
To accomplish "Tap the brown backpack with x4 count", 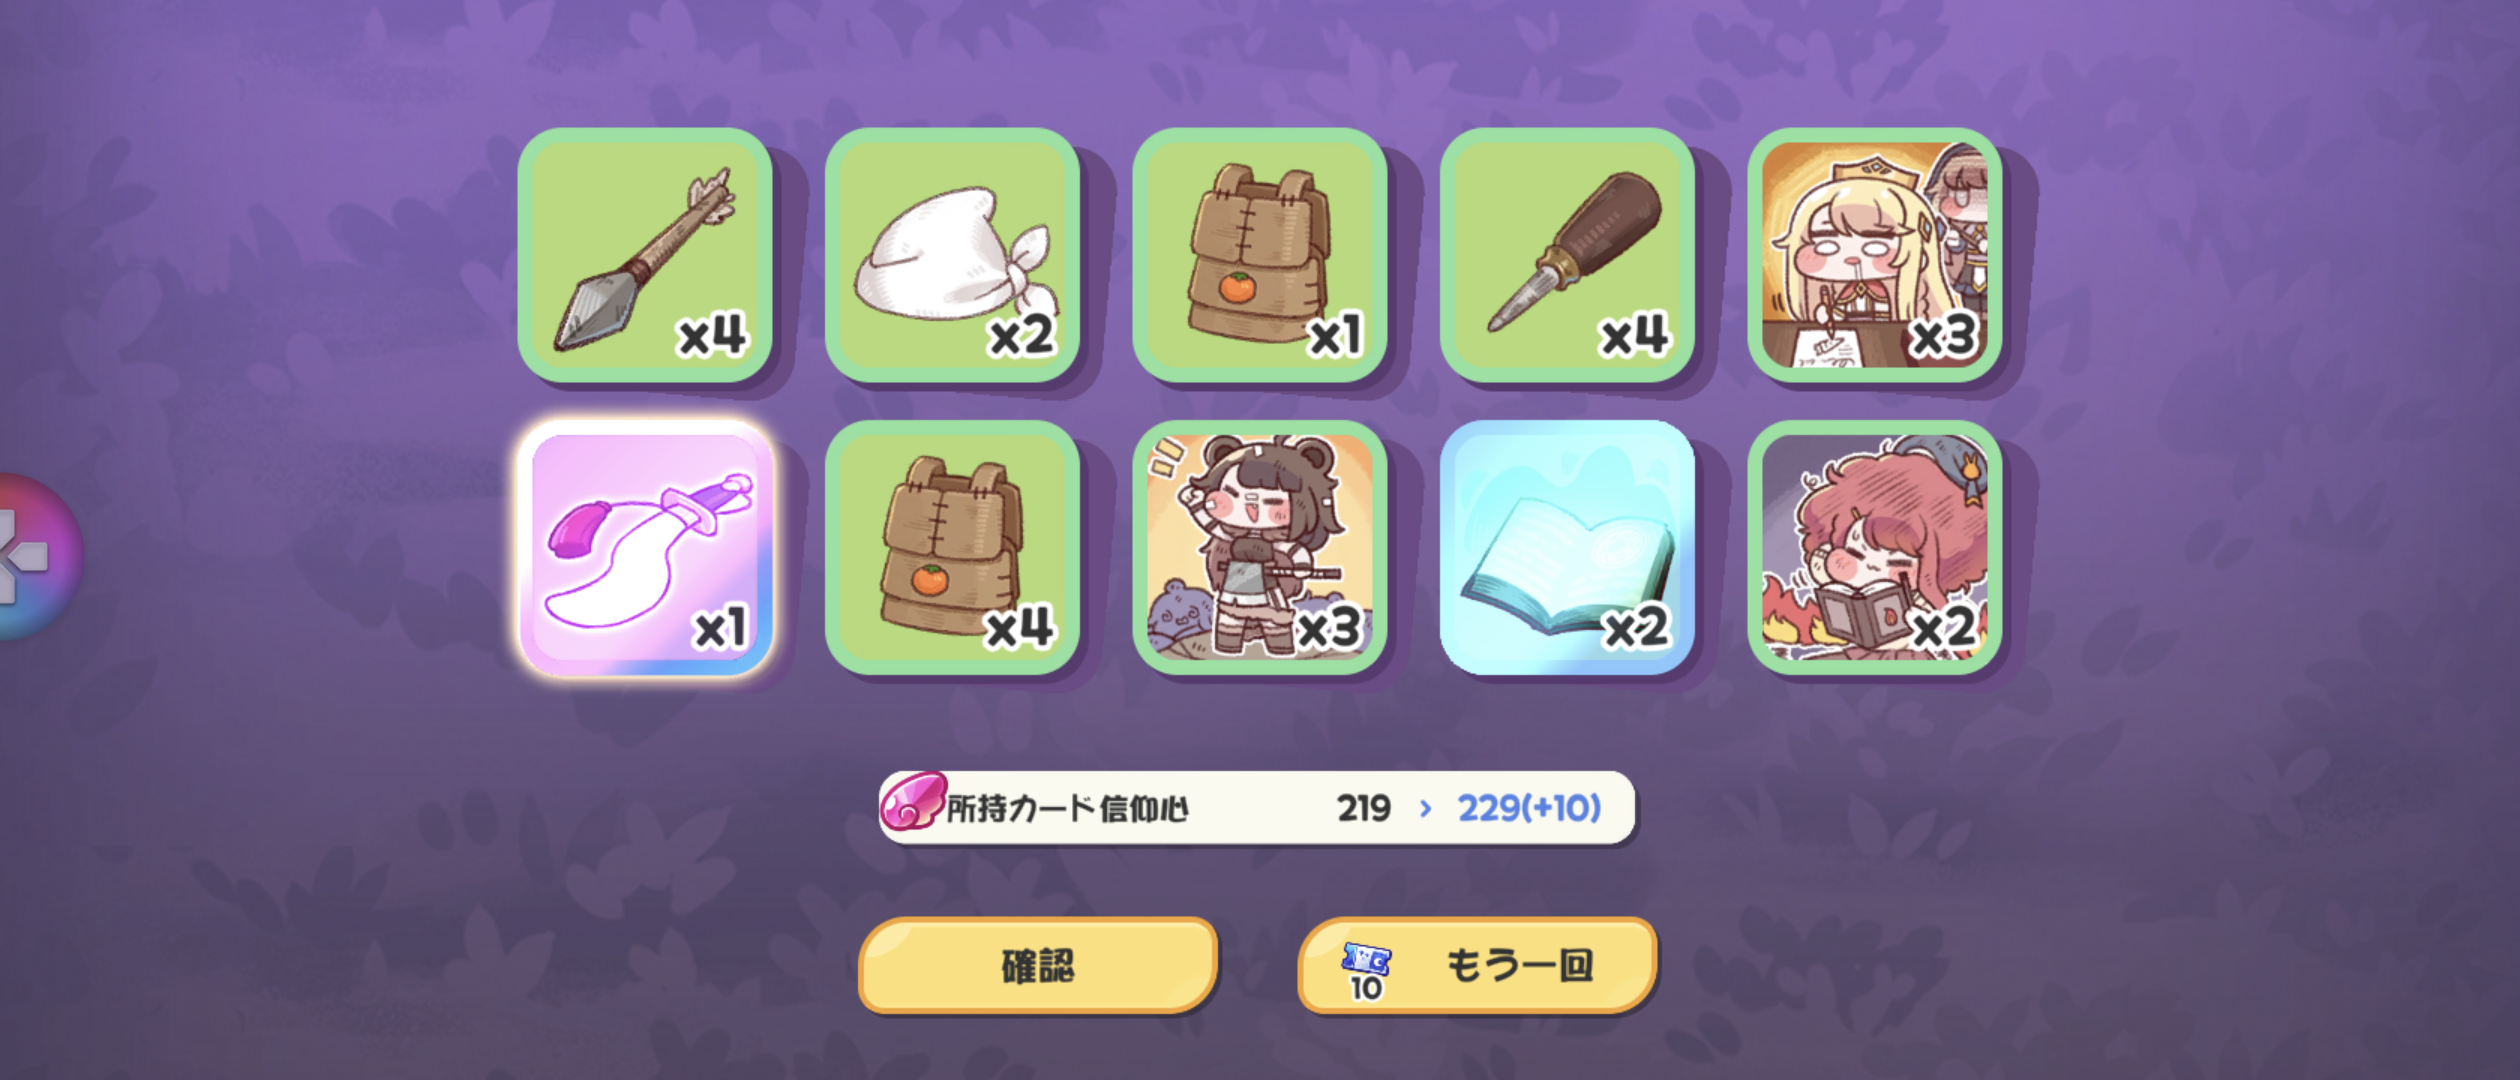I will [952, 548].
